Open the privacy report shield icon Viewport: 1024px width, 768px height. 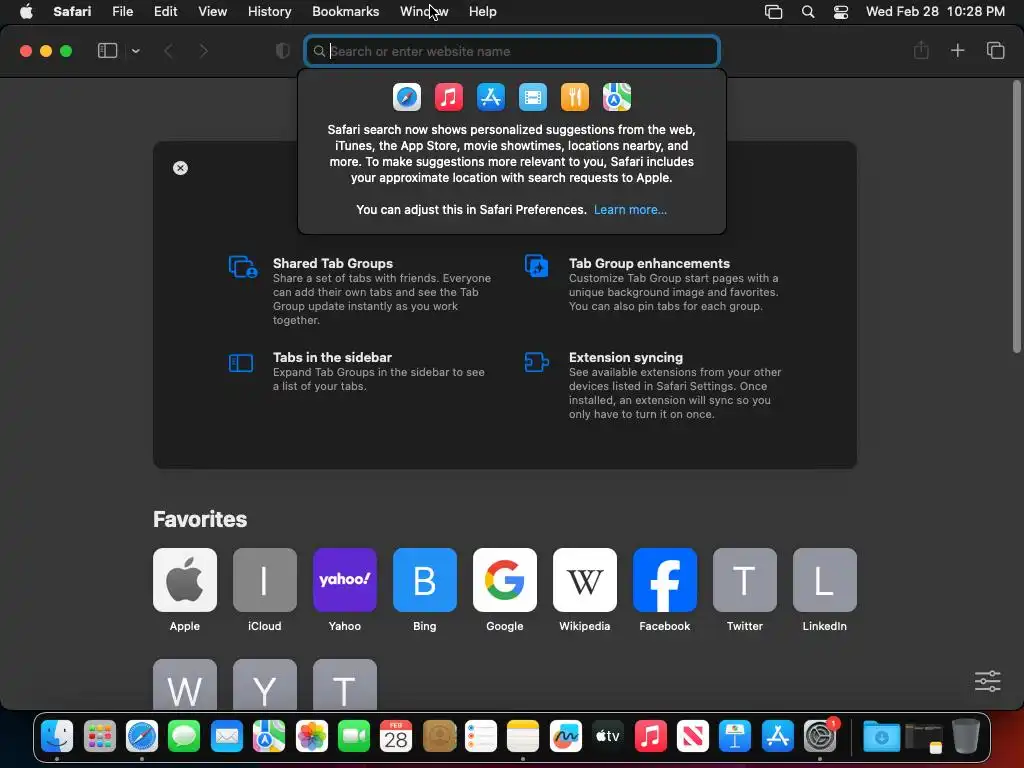point(282,51)
